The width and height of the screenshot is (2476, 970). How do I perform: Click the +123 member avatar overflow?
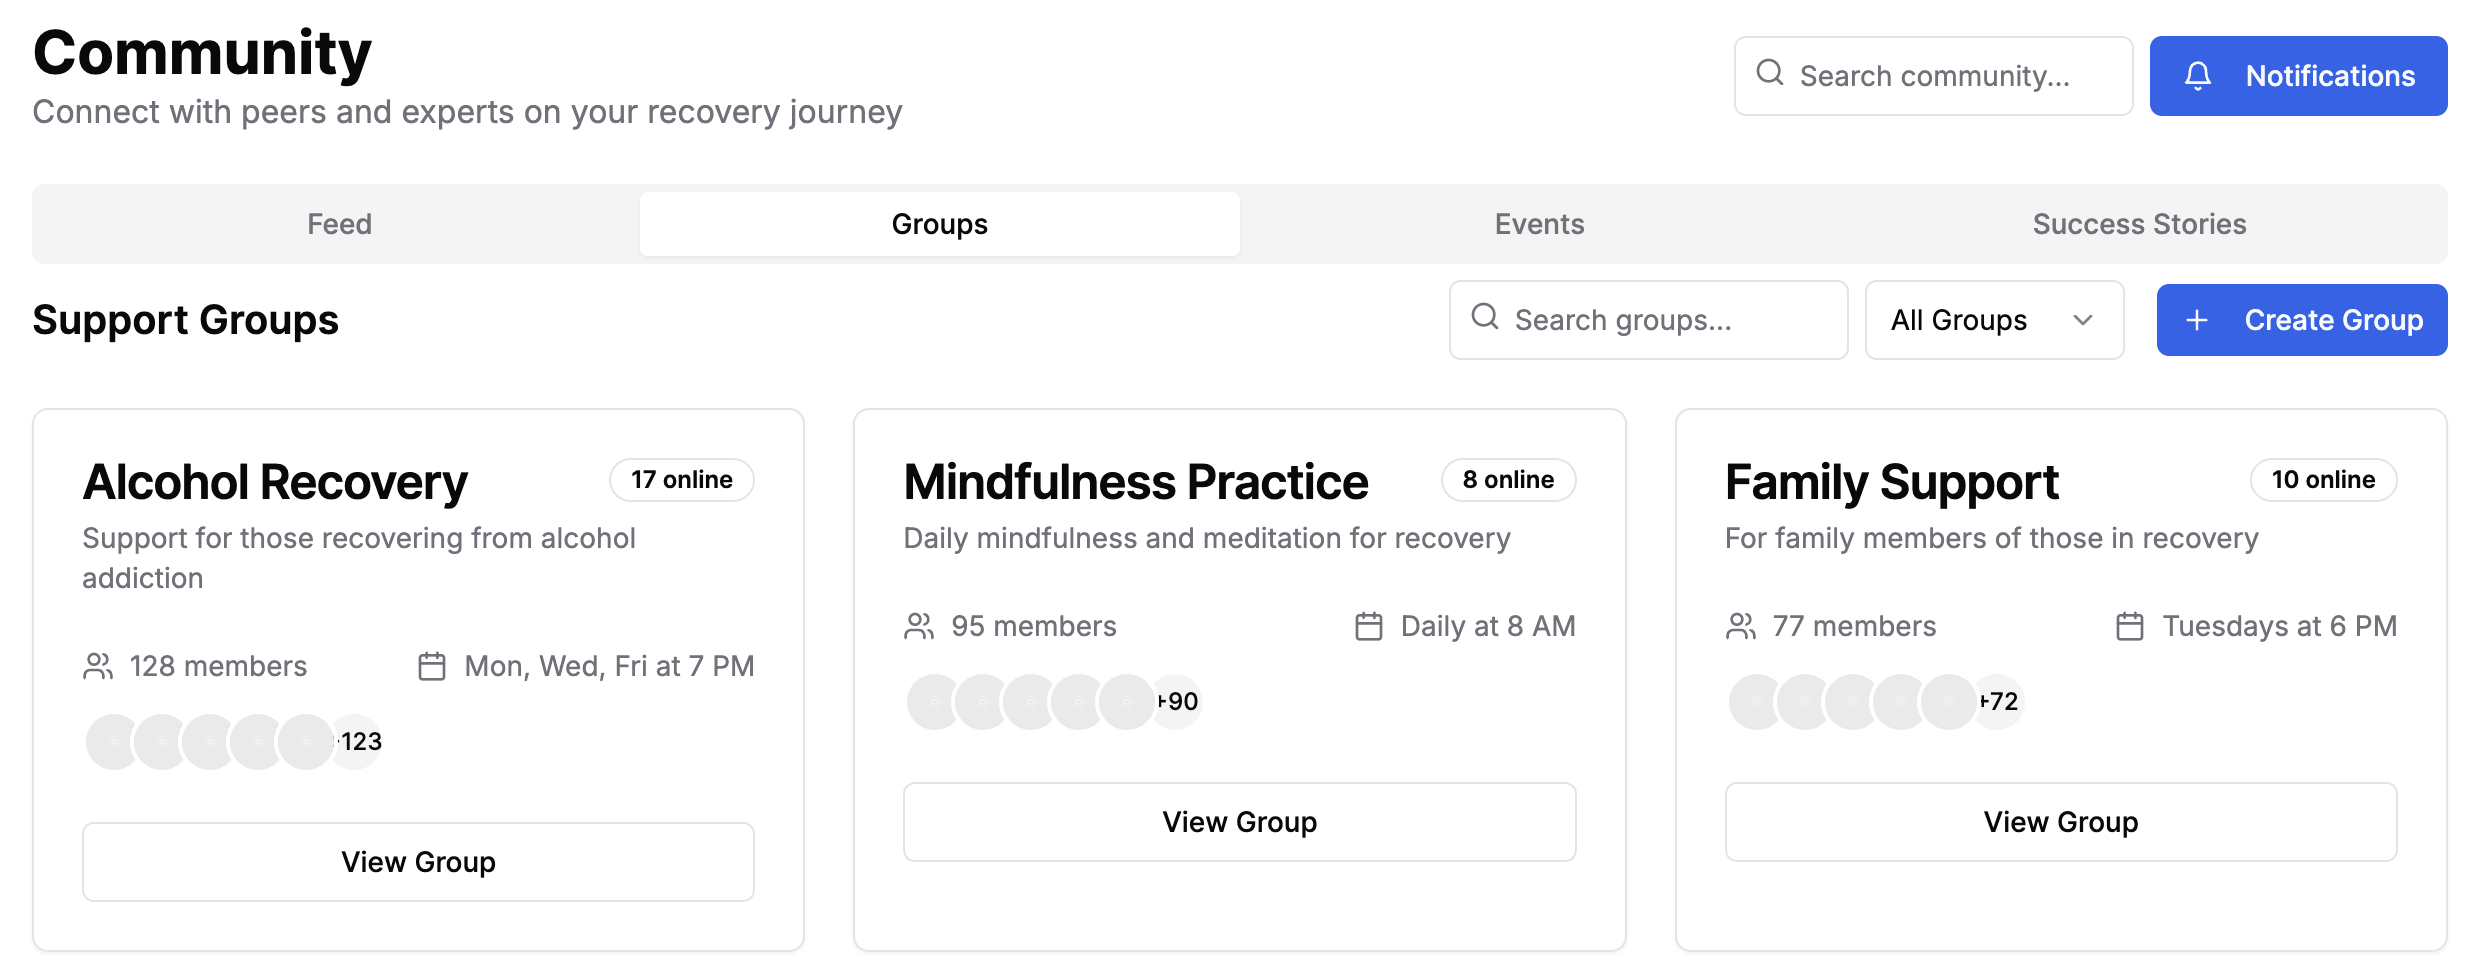358,742
